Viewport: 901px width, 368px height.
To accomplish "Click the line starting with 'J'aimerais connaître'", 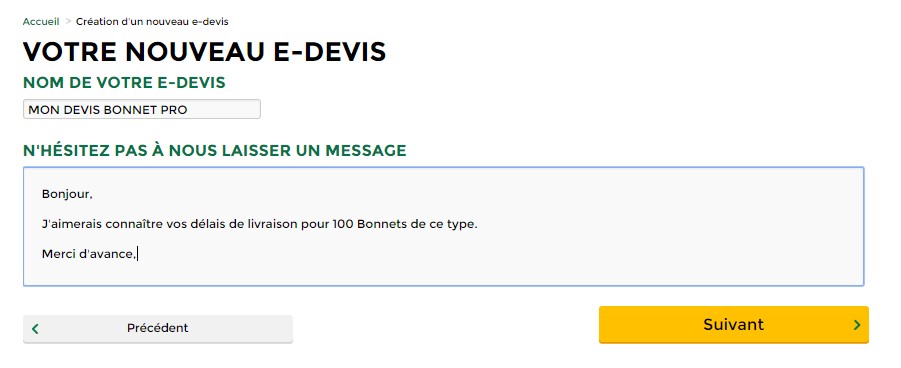I will click(x=260, y=224).
